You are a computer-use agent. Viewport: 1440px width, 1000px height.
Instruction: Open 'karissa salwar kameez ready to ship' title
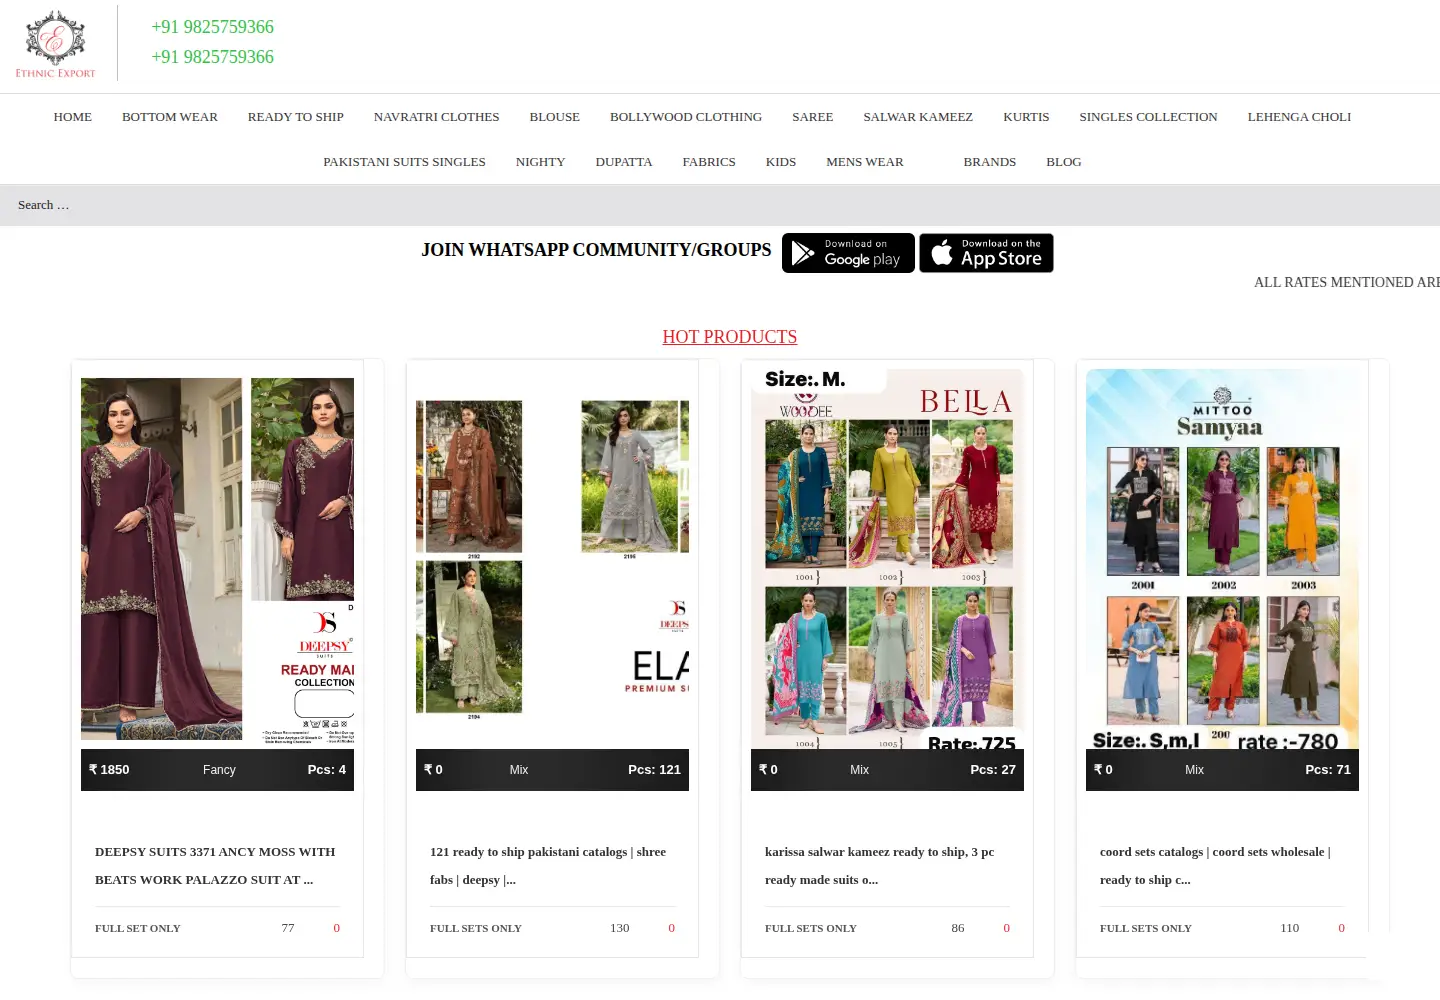click(880, 866)
